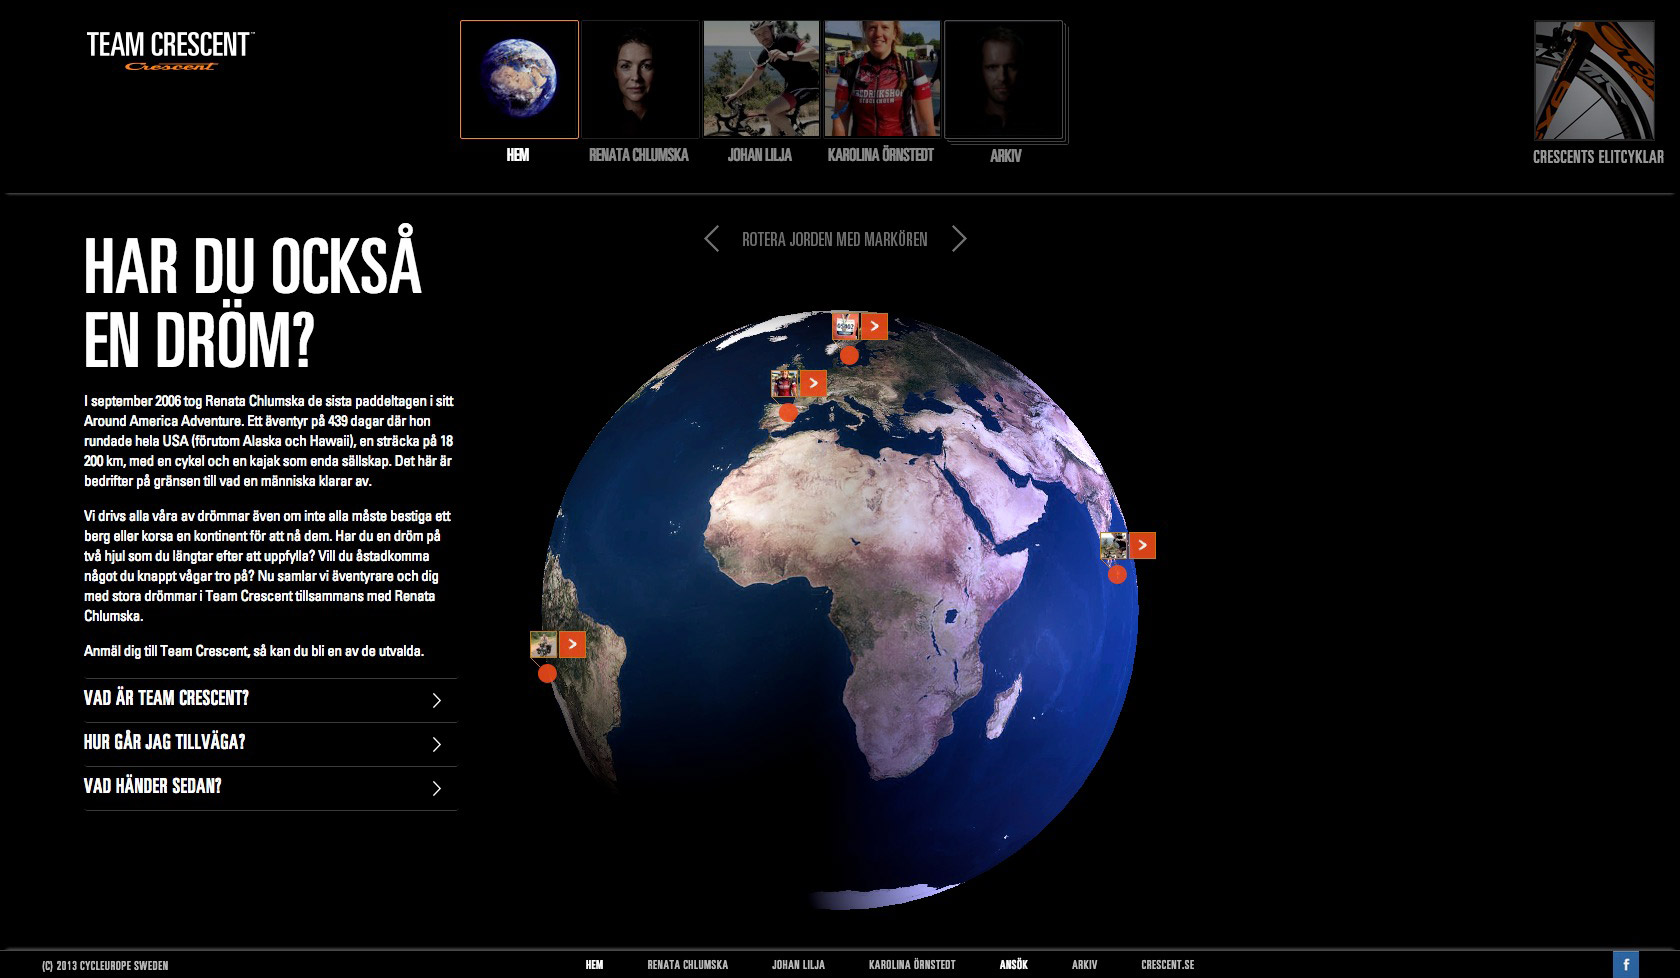Click the Facebook icon in footer
This screenshot has height=978, width=1680.
point(1625,965)
